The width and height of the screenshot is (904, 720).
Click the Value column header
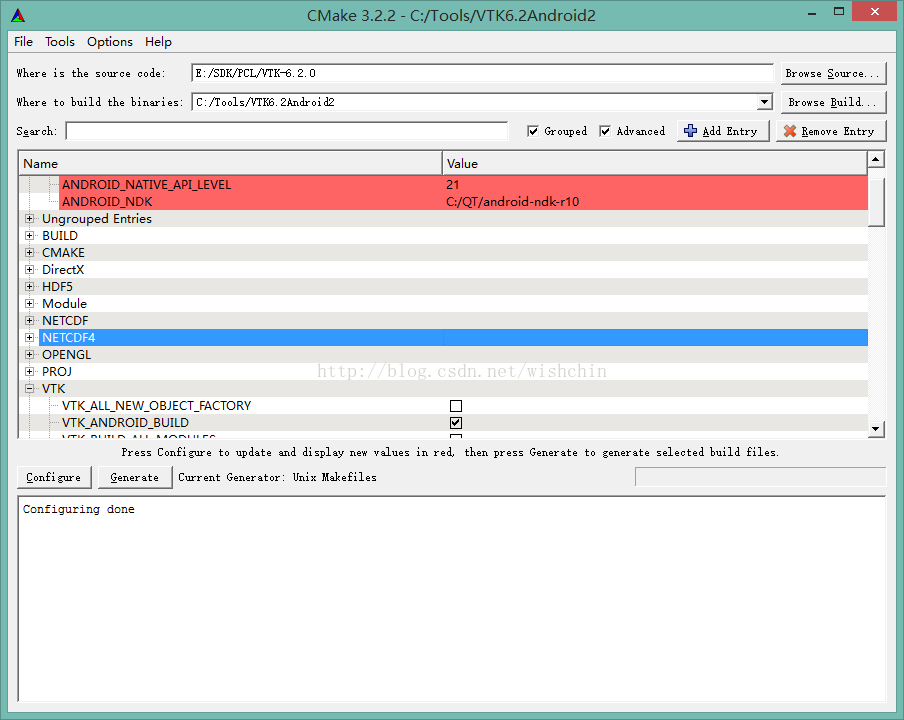tap(655, 164)
